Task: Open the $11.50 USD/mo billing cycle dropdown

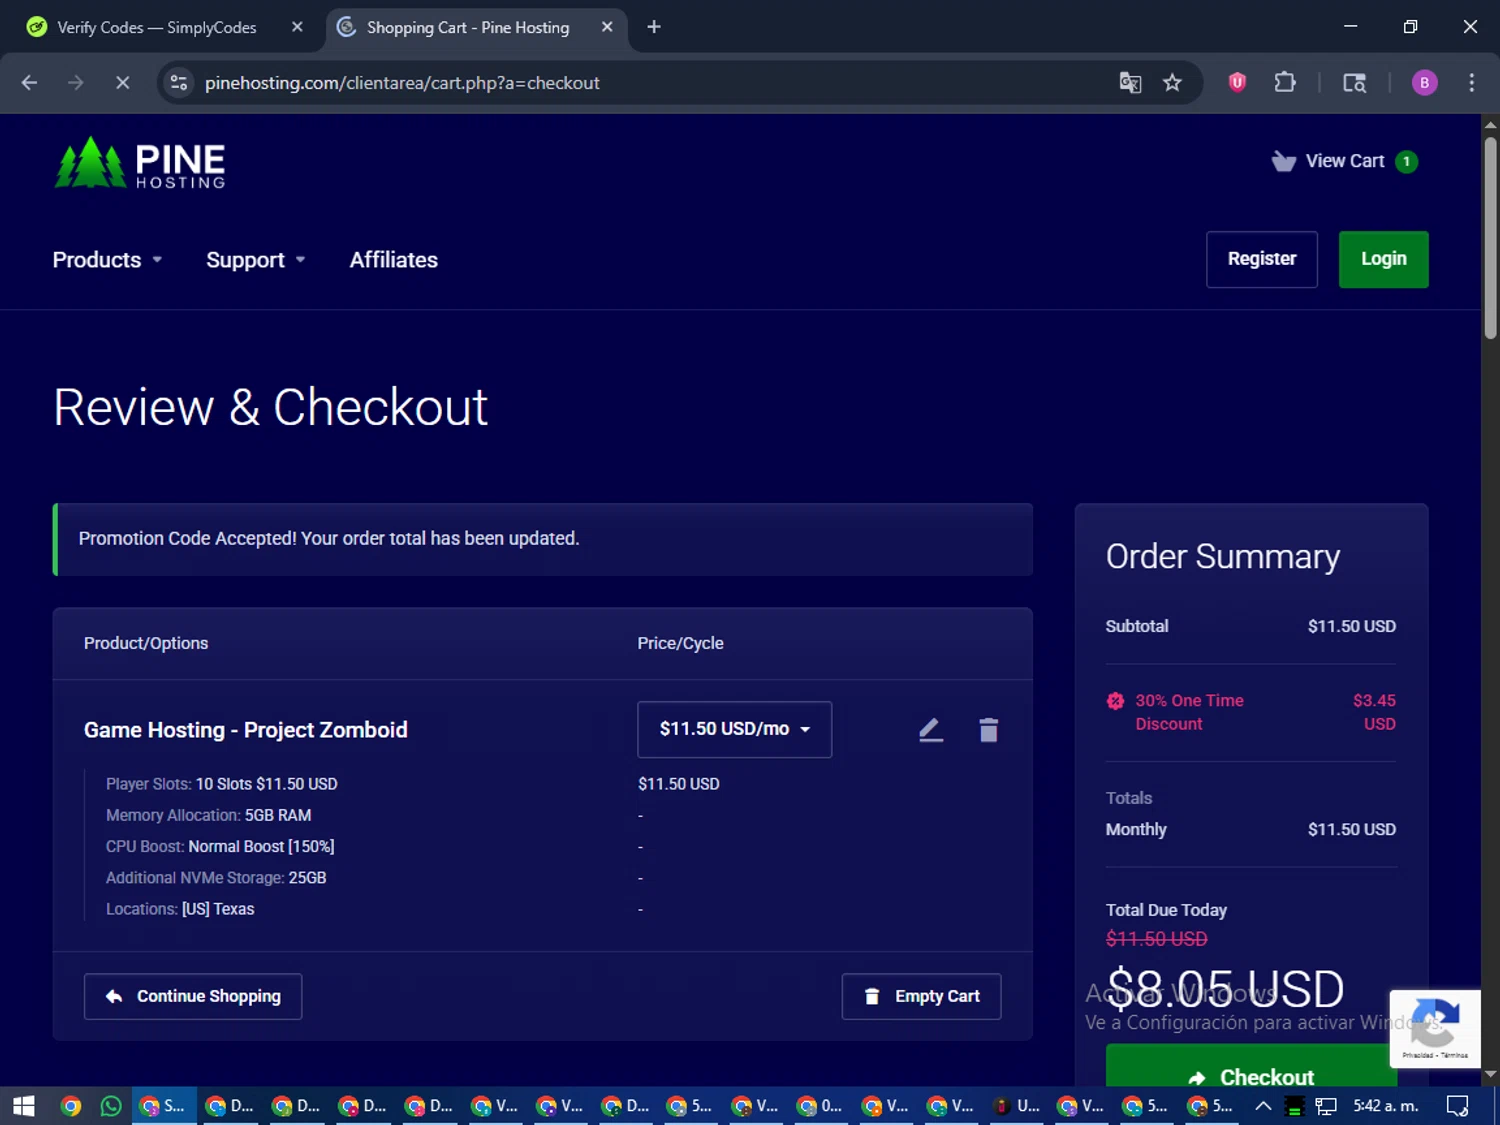Action: pyautogui.click(x=734, y=729)
